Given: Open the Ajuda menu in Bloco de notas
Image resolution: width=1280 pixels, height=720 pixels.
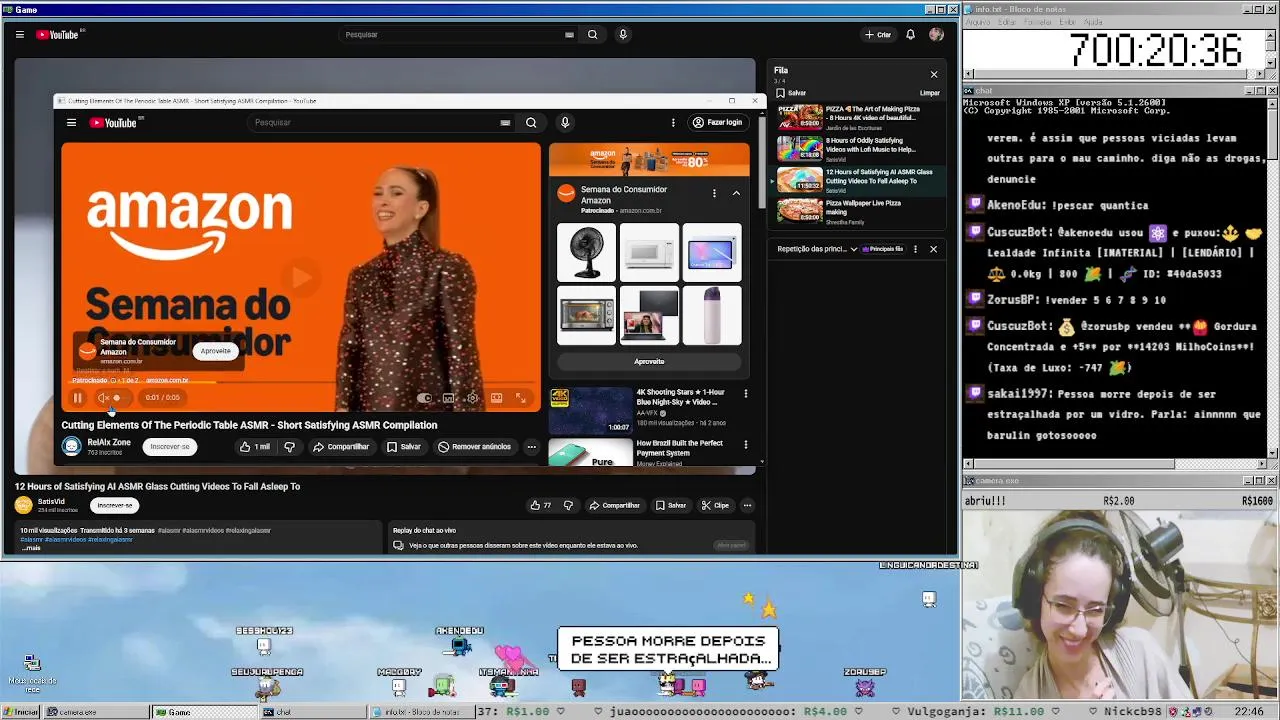Looking at the screenshot, I should point(1093,22).
